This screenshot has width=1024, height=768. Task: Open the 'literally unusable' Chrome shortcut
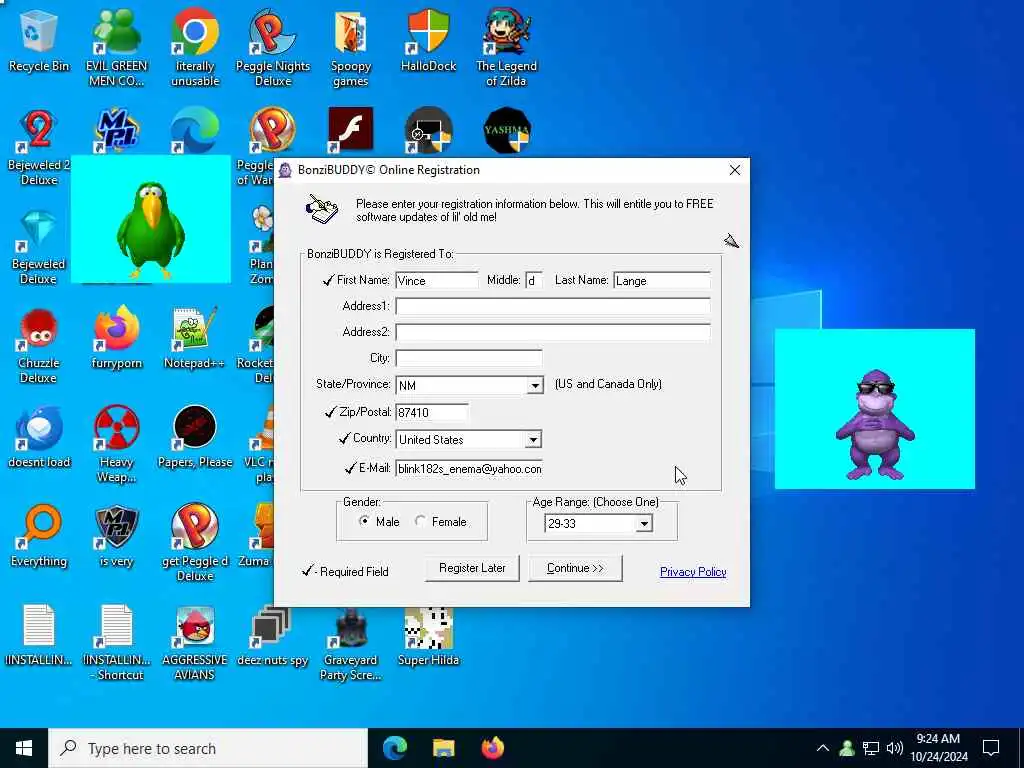[x=195, y=47]
